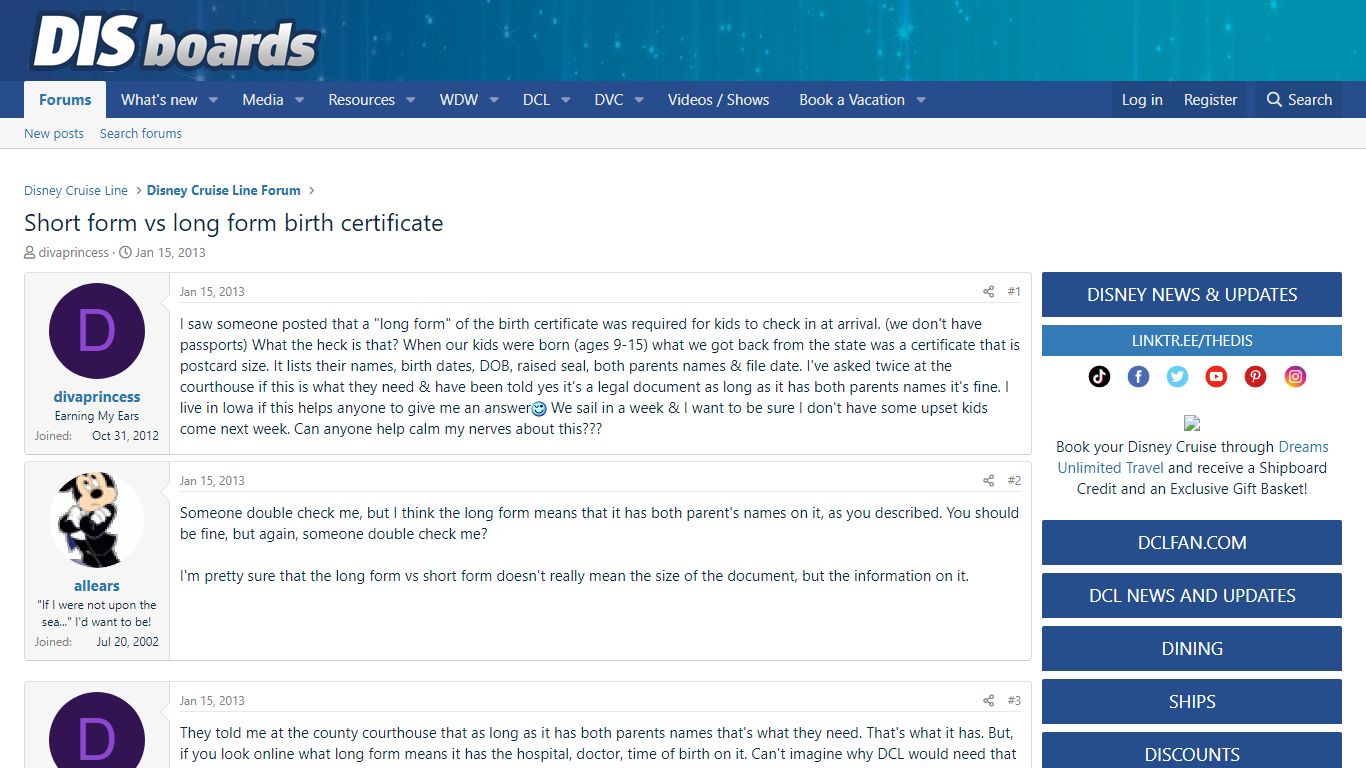This screenshot has height=768, width=1366.
Task: Click DCLFAN.COM button
Action: [1192, 543]
